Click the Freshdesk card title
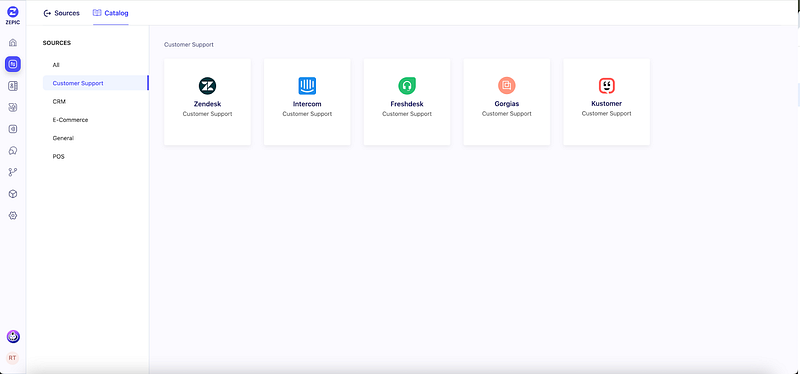Viewport: 800px width, 374px height. pos(407,104)
